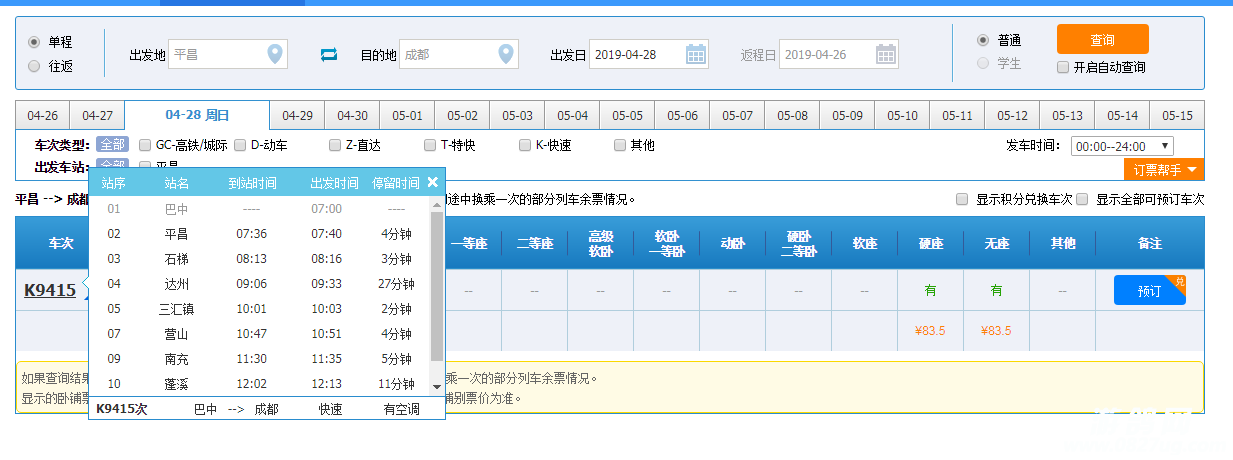Viewport: 1233px width, 460px height.
Task: Open the return date calendar icon
Action: click(x=886, y=54)
